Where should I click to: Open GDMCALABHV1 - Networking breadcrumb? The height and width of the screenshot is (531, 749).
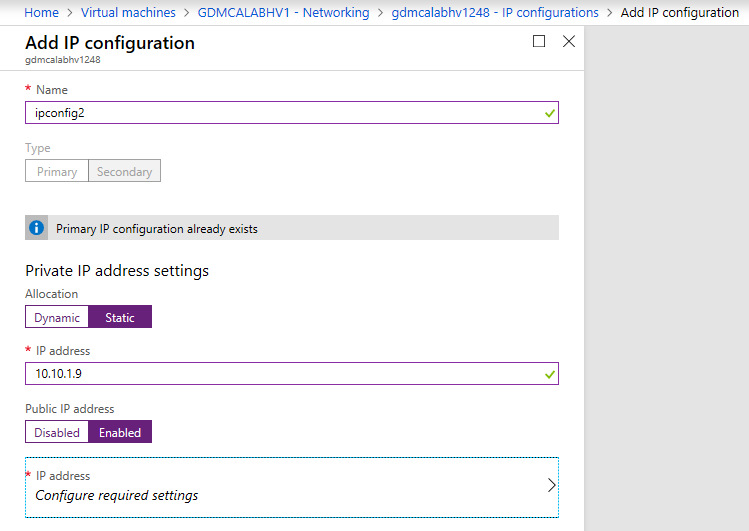pyautogui.click(x=283, y=12)
